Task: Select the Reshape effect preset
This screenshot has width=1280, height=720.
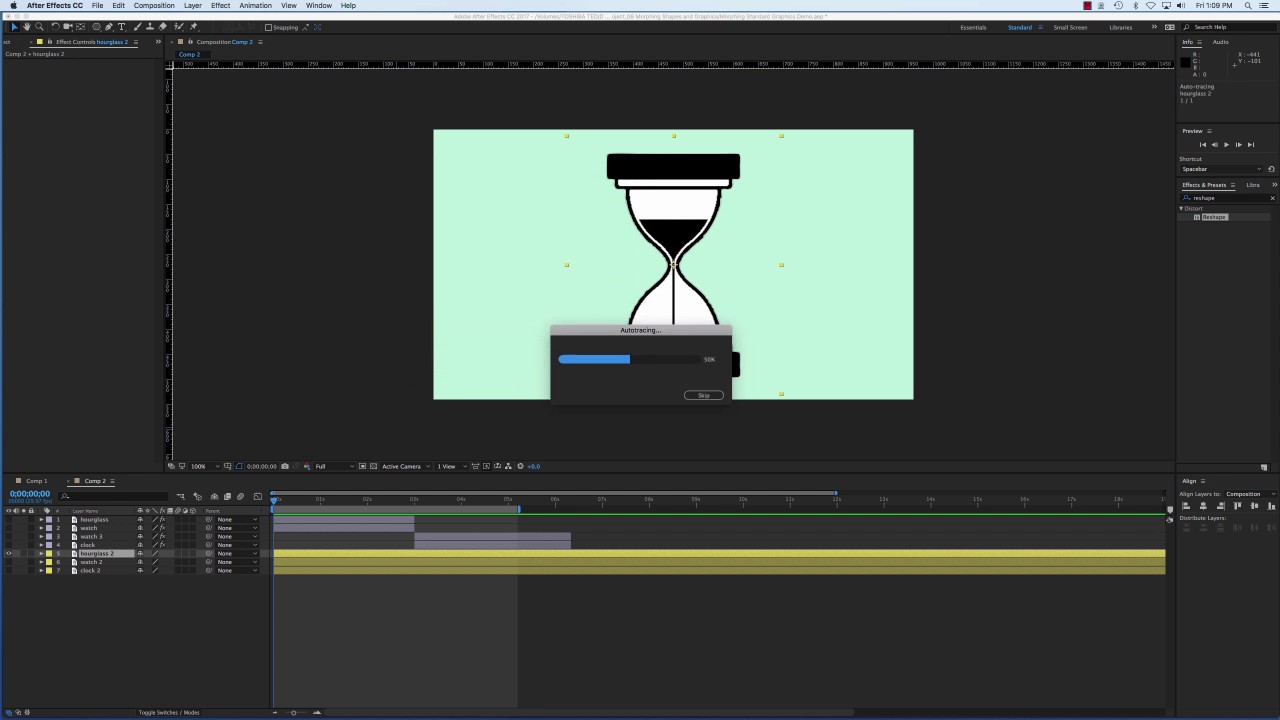Action: (1214, 217)
